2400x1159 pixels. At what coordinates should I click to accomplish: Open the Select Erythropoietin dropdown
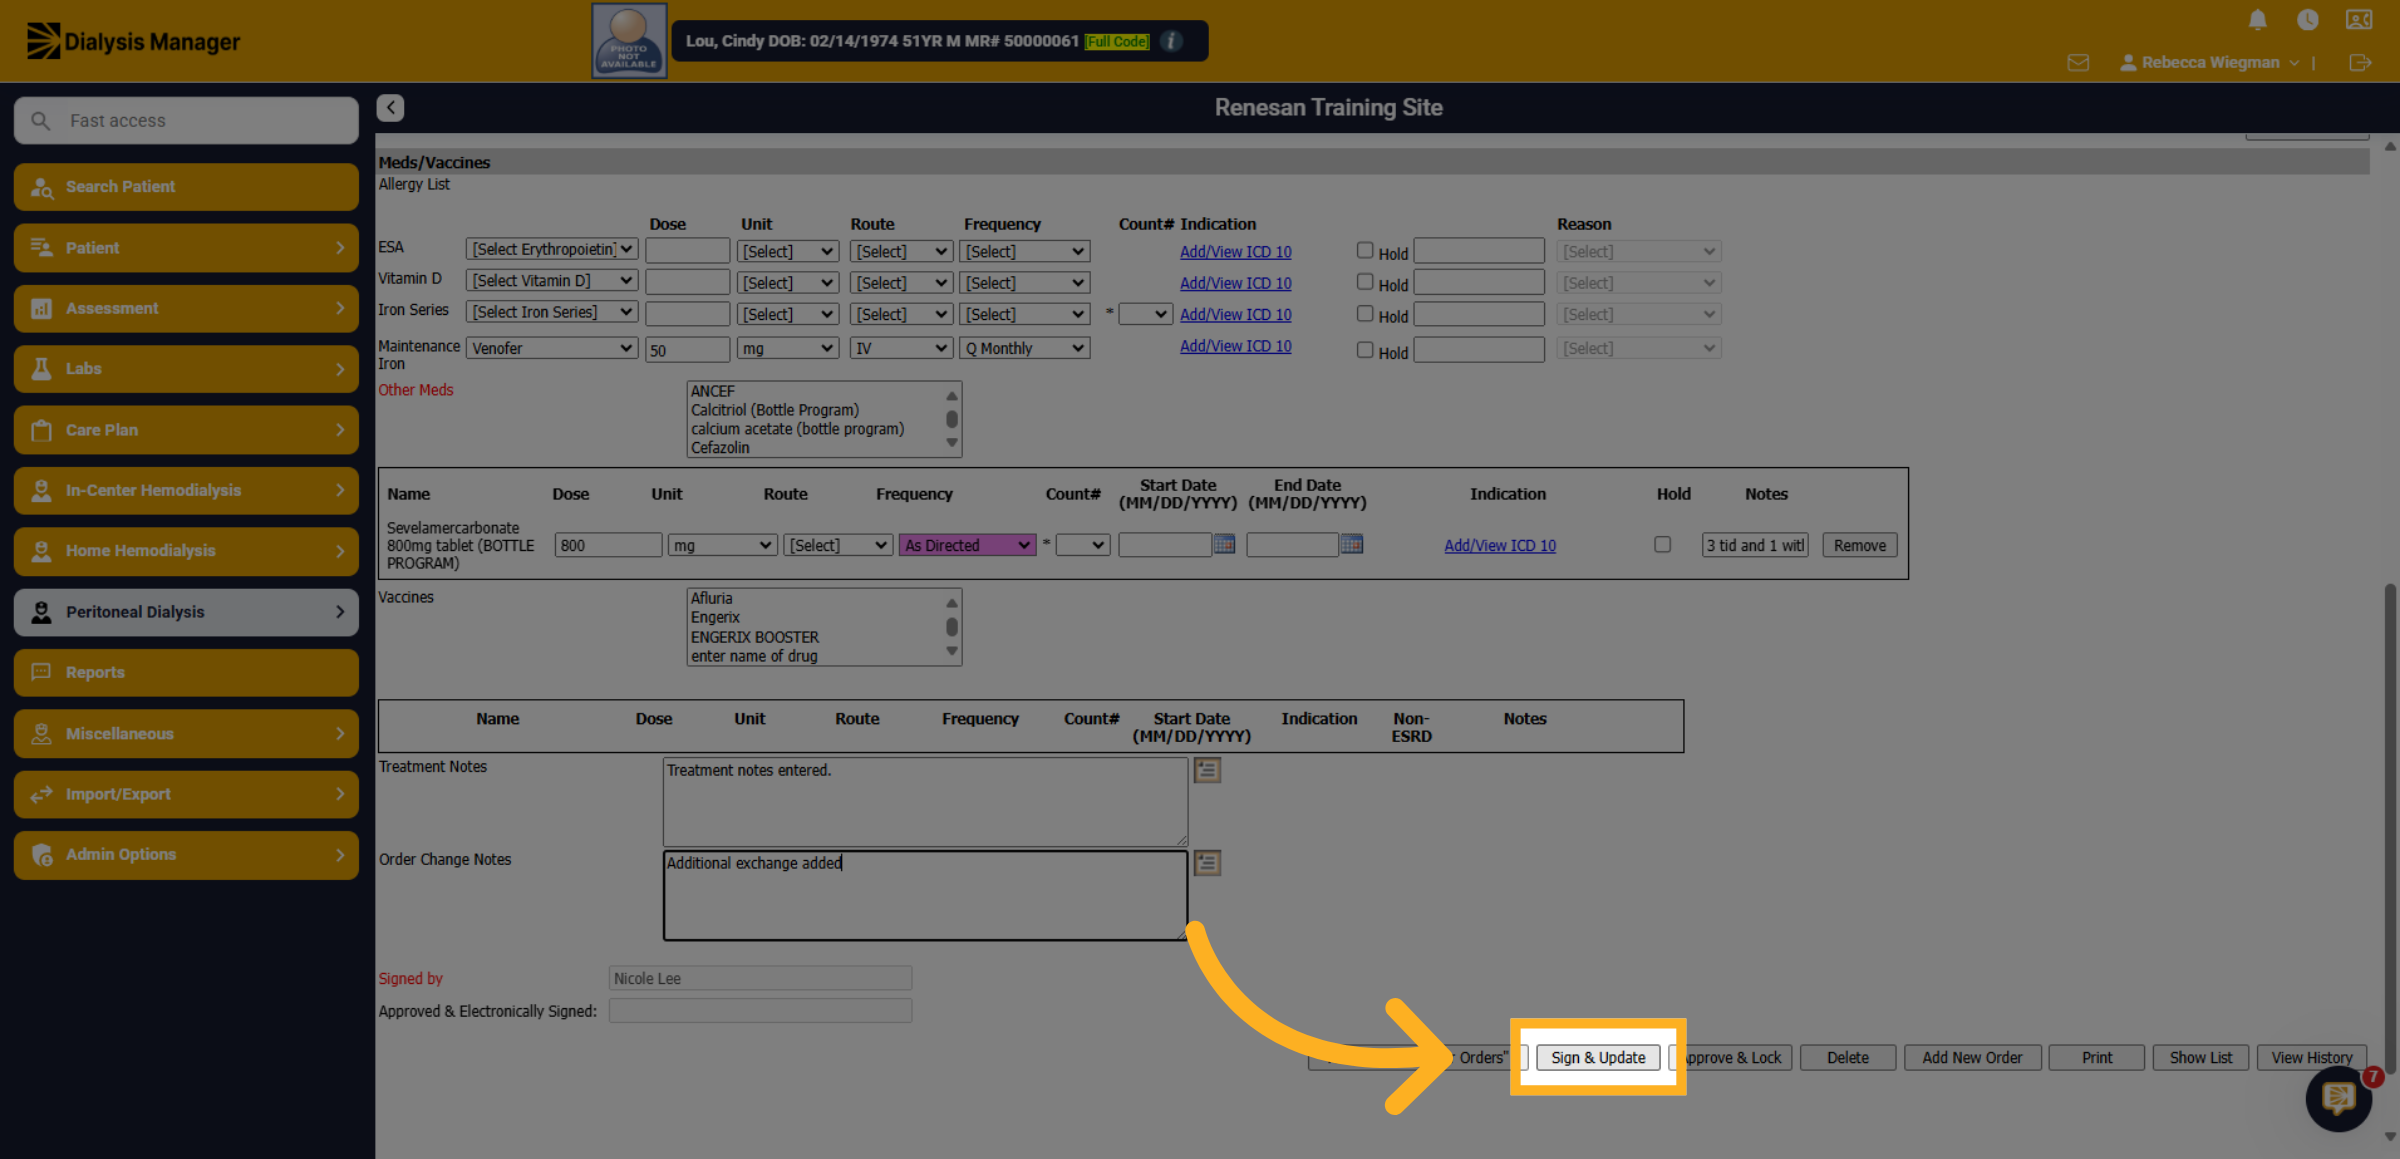(x=552, y=249)
